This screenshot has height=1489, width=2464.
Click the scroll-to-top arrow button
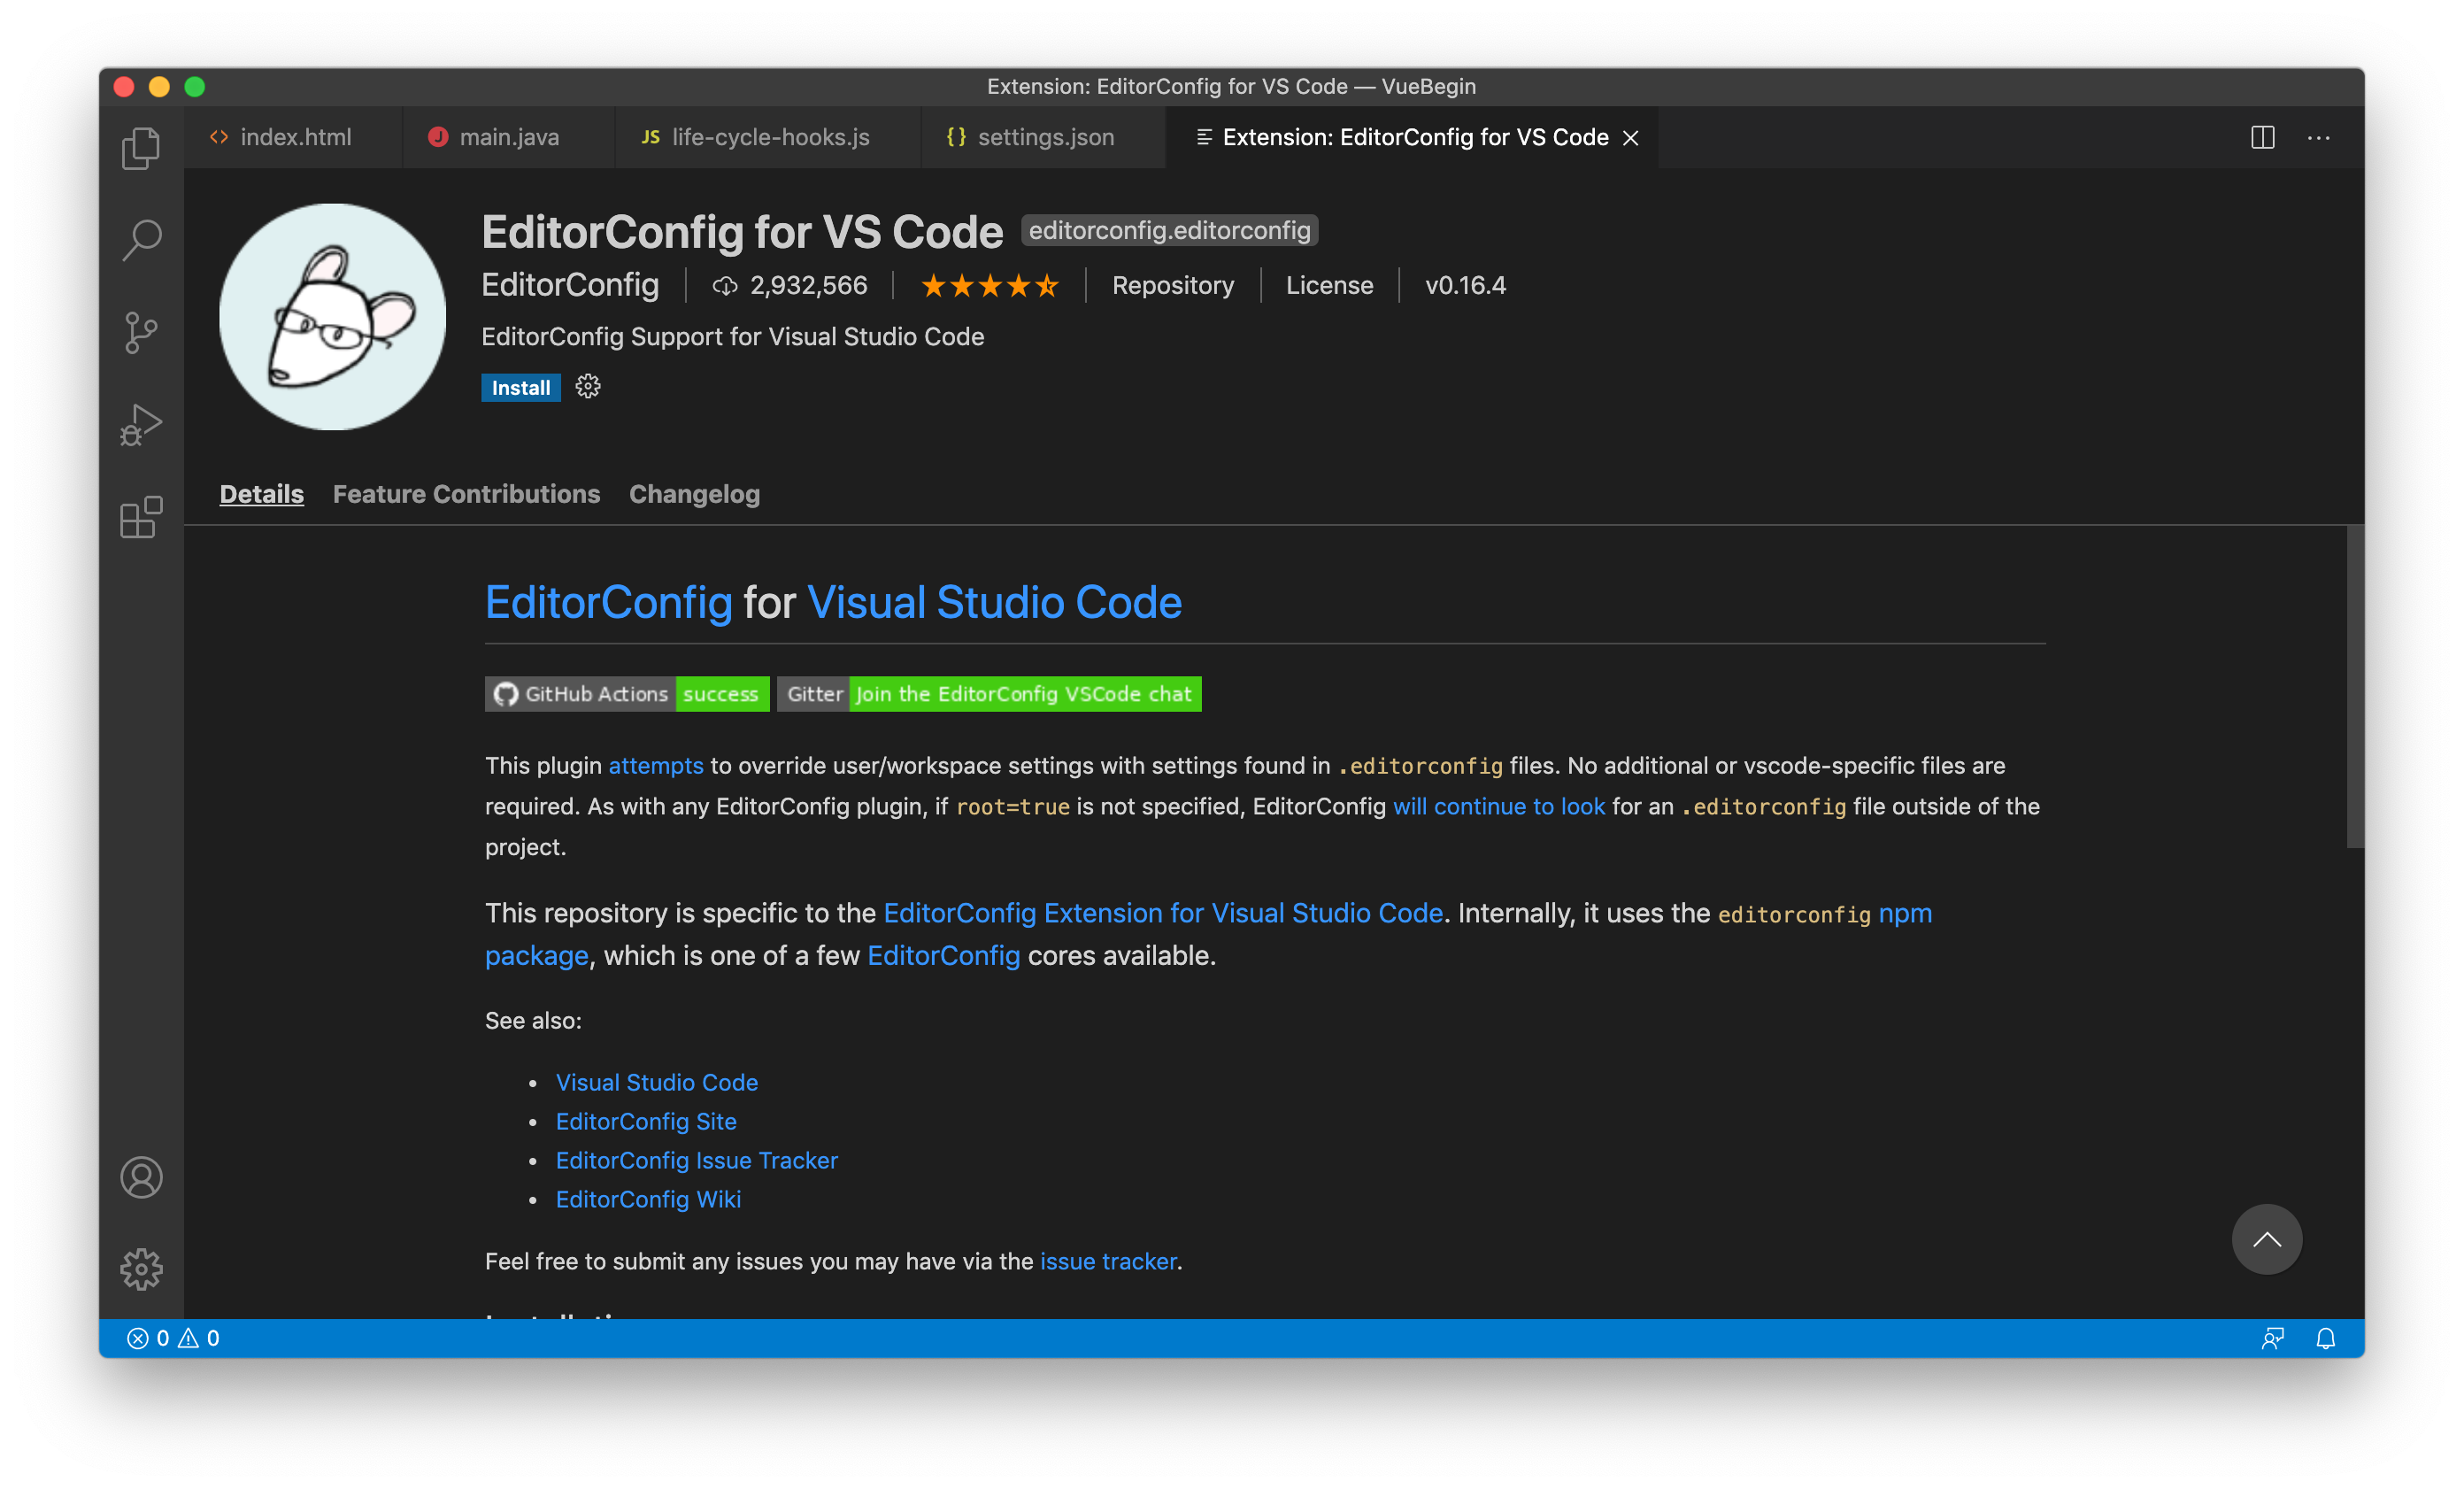tap(2266, 1239)
